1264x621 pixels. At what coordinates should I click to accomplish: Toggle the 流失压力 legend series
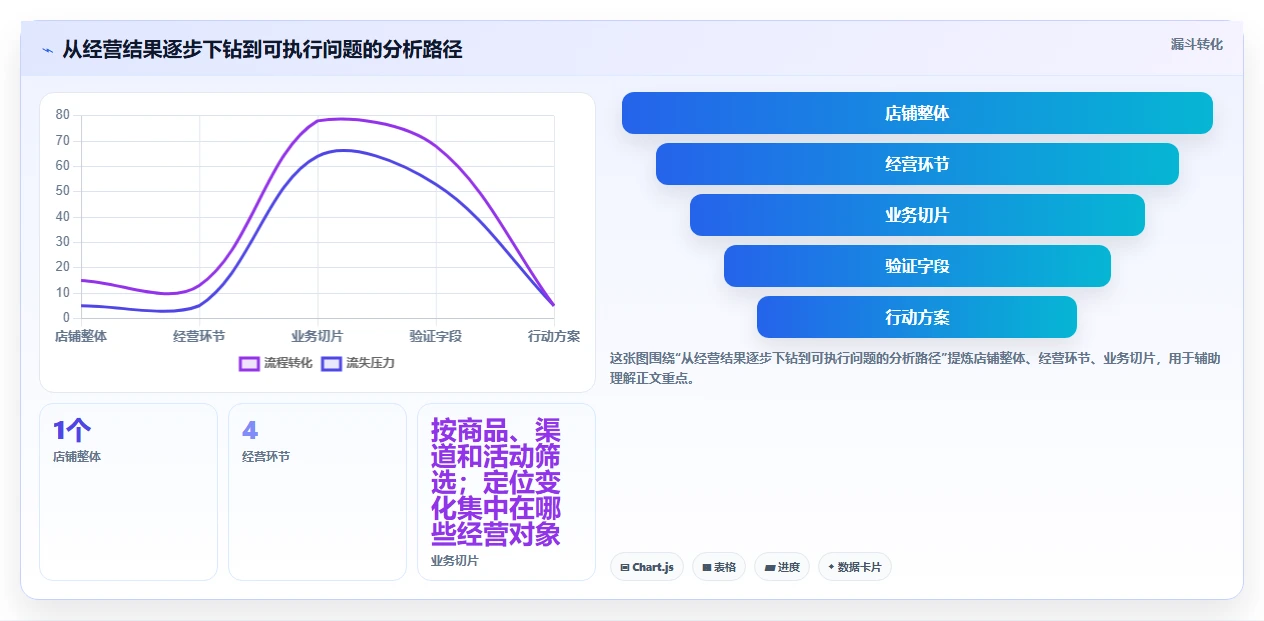coord(357,363)
